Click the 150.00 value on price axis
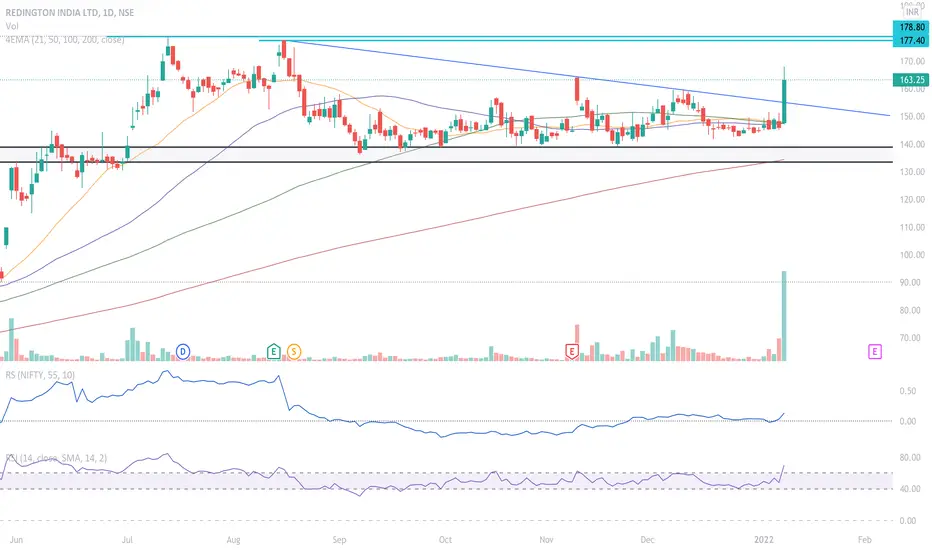The height and width of the screenshot is (550, 932). [912, 117]
